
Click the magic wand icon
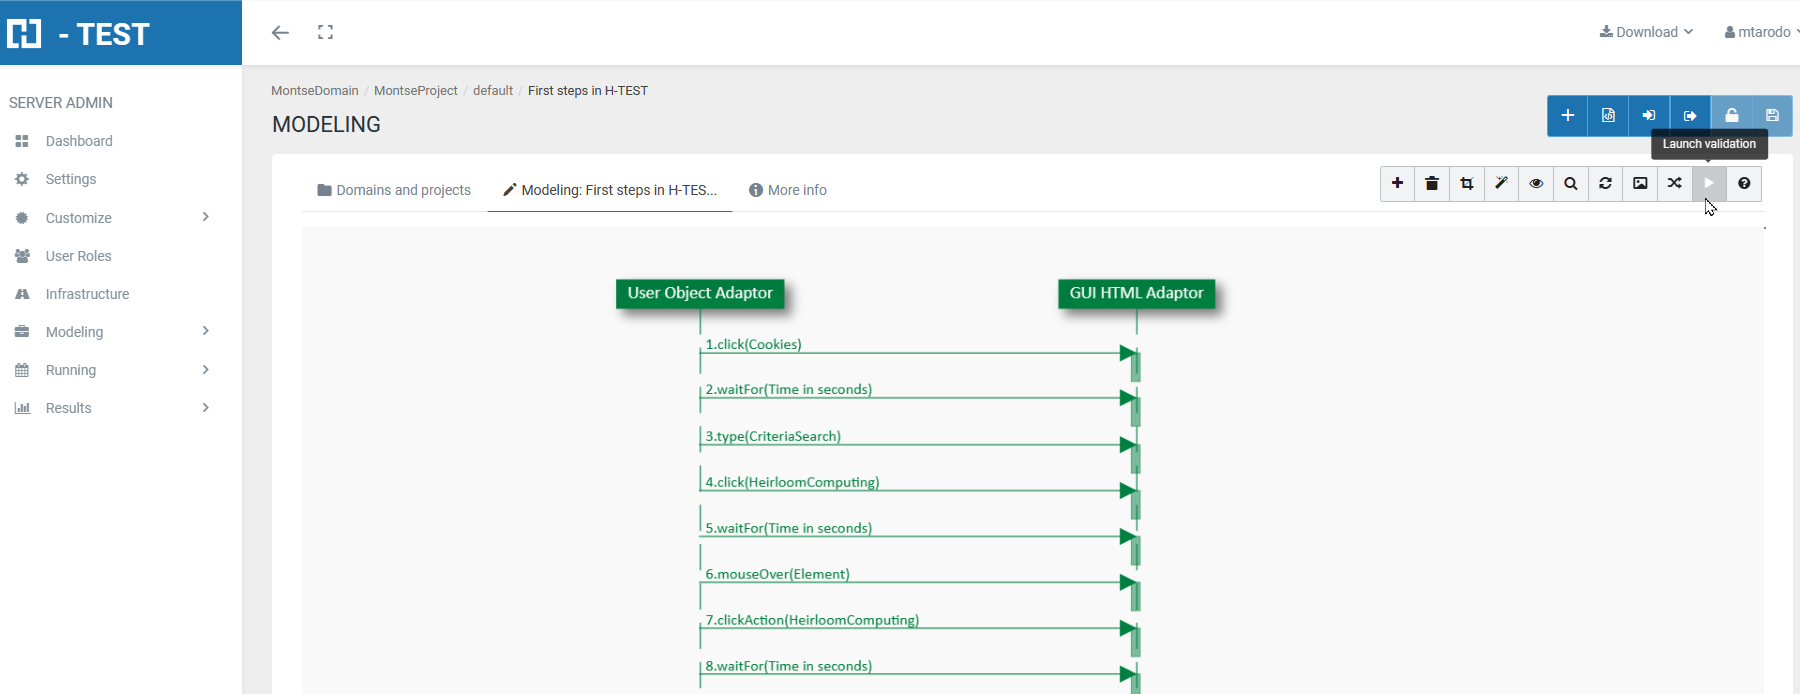tap(1501, 184)
